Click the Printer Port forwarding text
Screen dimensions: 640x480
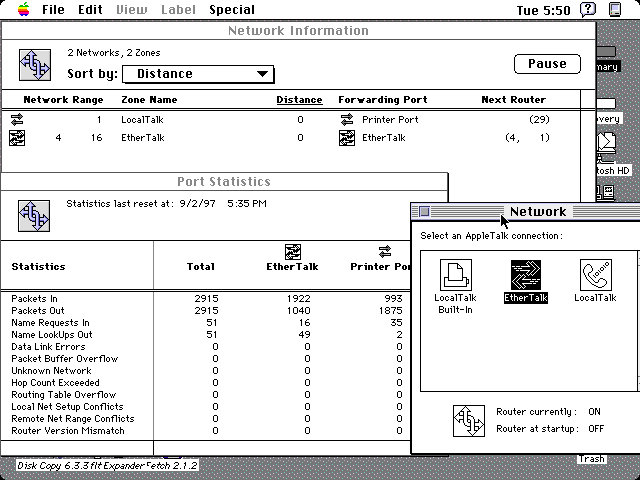(390, 120)
